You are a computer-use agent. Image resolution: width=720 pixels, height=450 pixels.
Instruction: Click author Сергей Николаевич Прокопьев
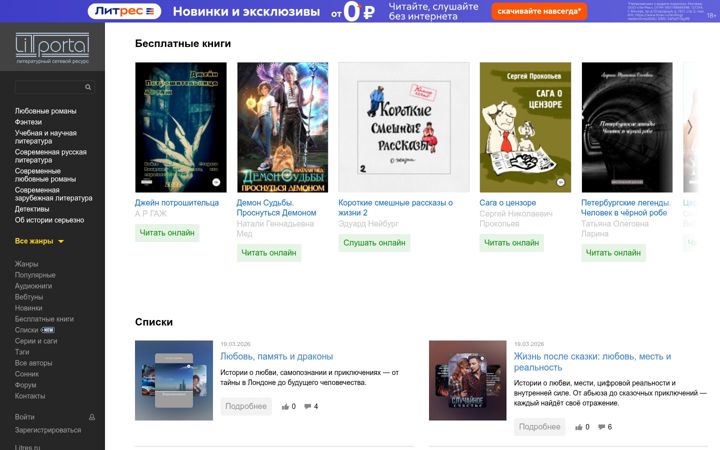(516, 219)
